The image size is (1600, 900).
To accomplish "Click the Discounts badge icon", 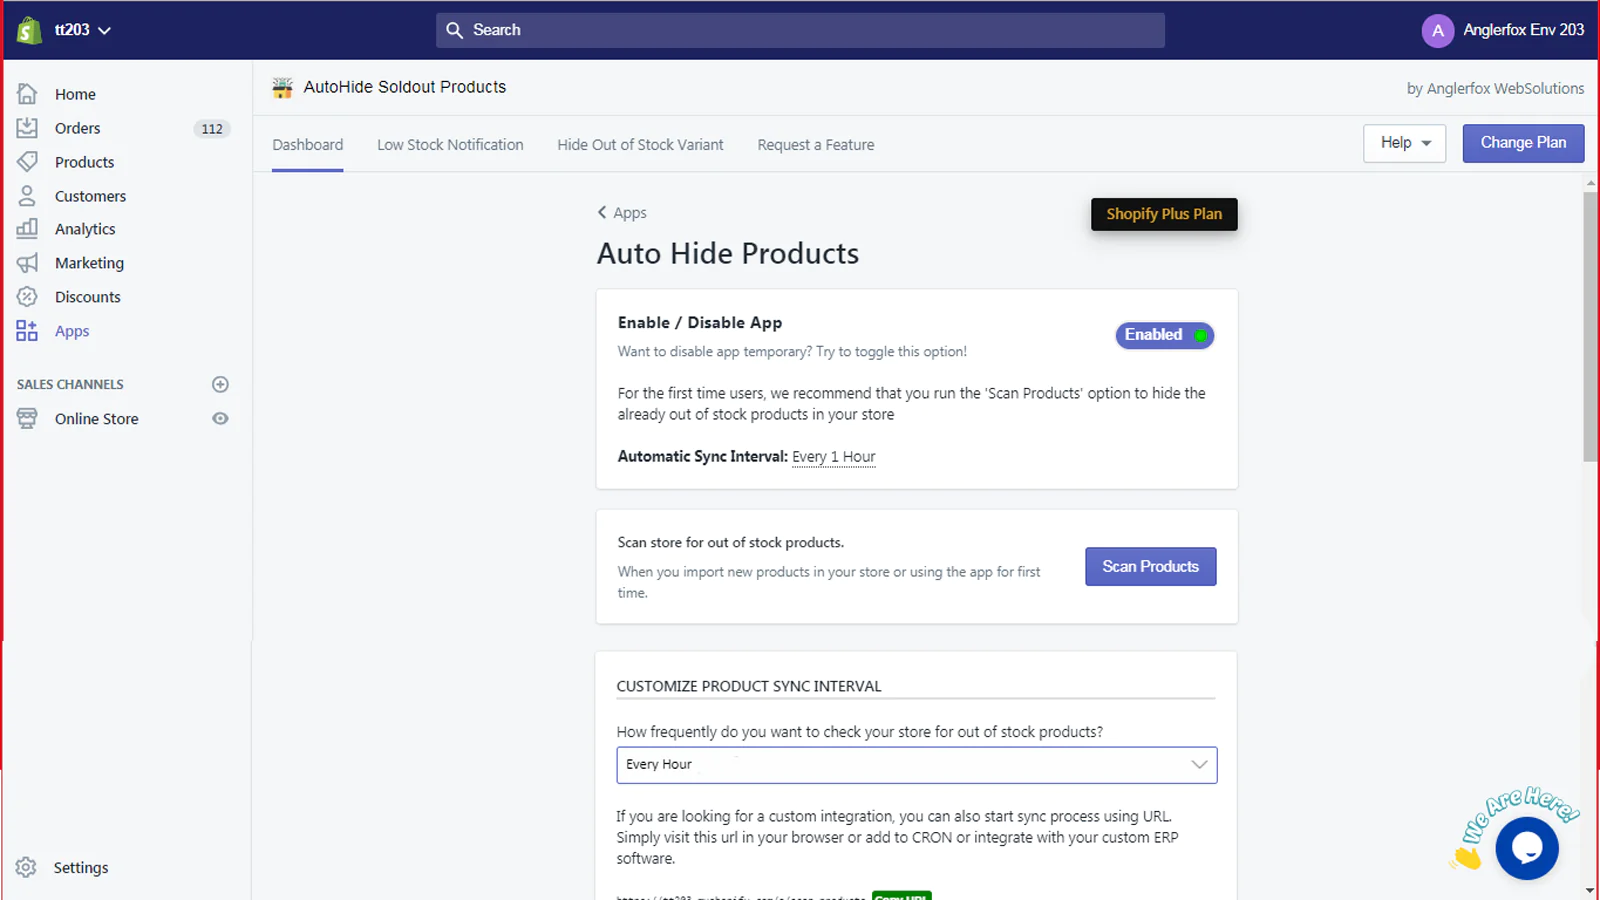I will click(27, 297).
